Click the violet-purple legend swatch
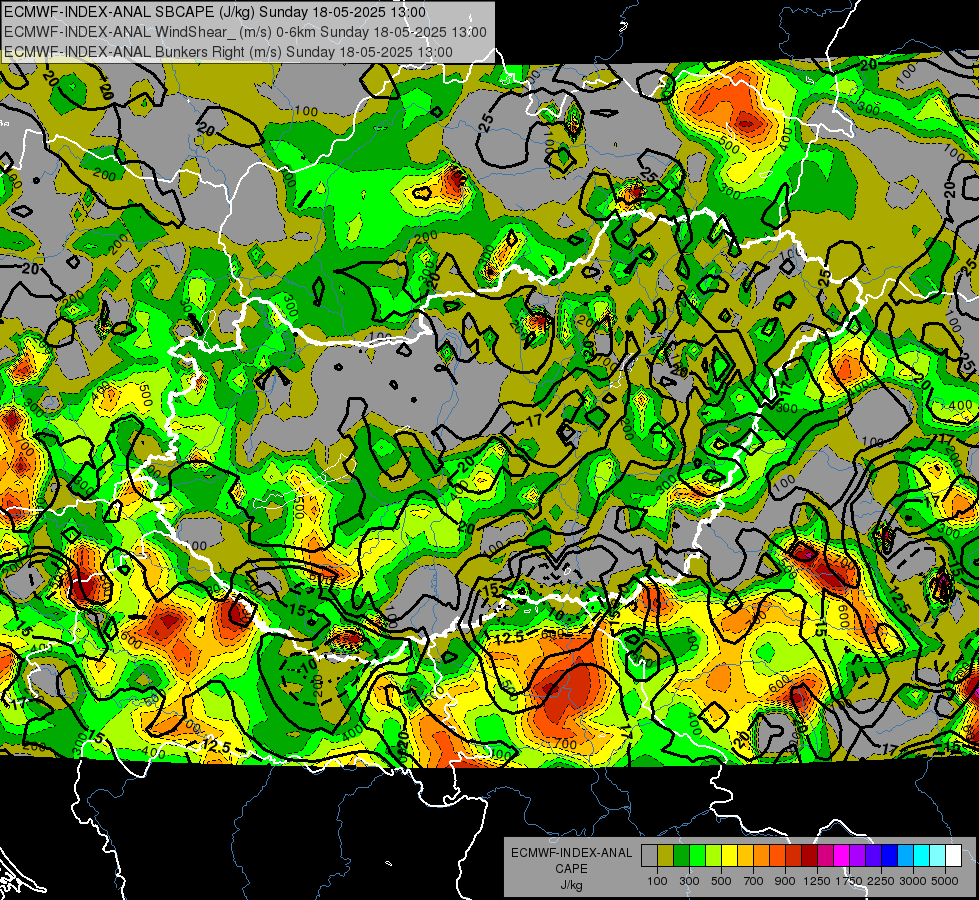Image resolution: width=979 pixels, height=900 pixels. pos(857,856)
